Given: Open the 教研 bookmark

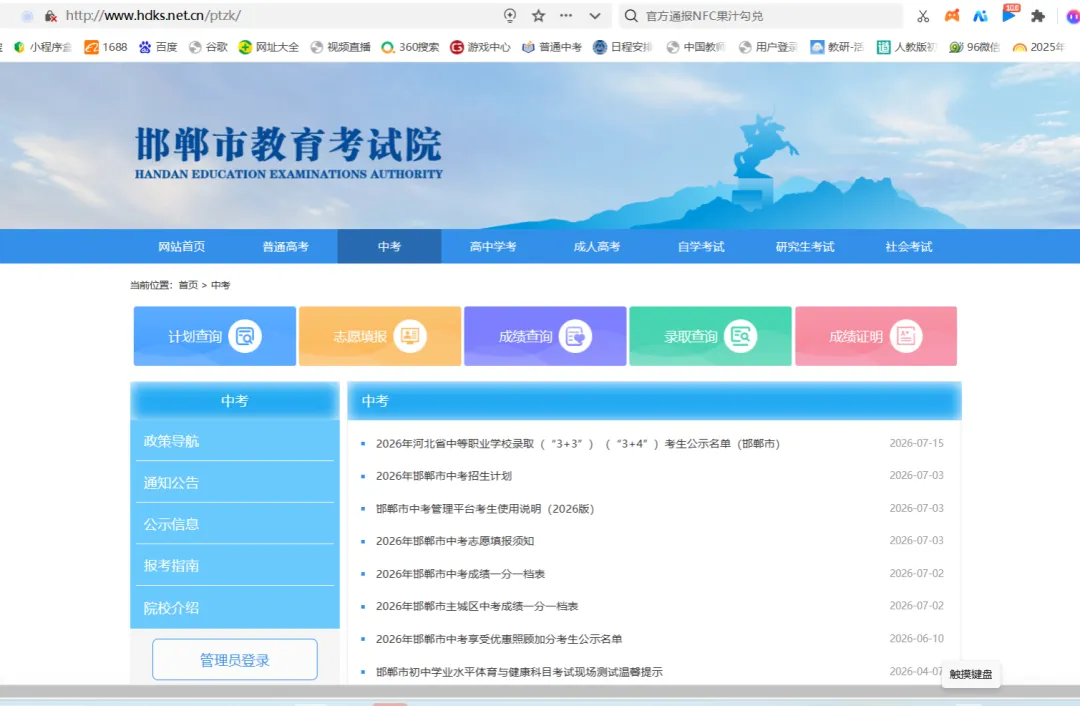Looking at the screenshot, I should coord(838,47).
